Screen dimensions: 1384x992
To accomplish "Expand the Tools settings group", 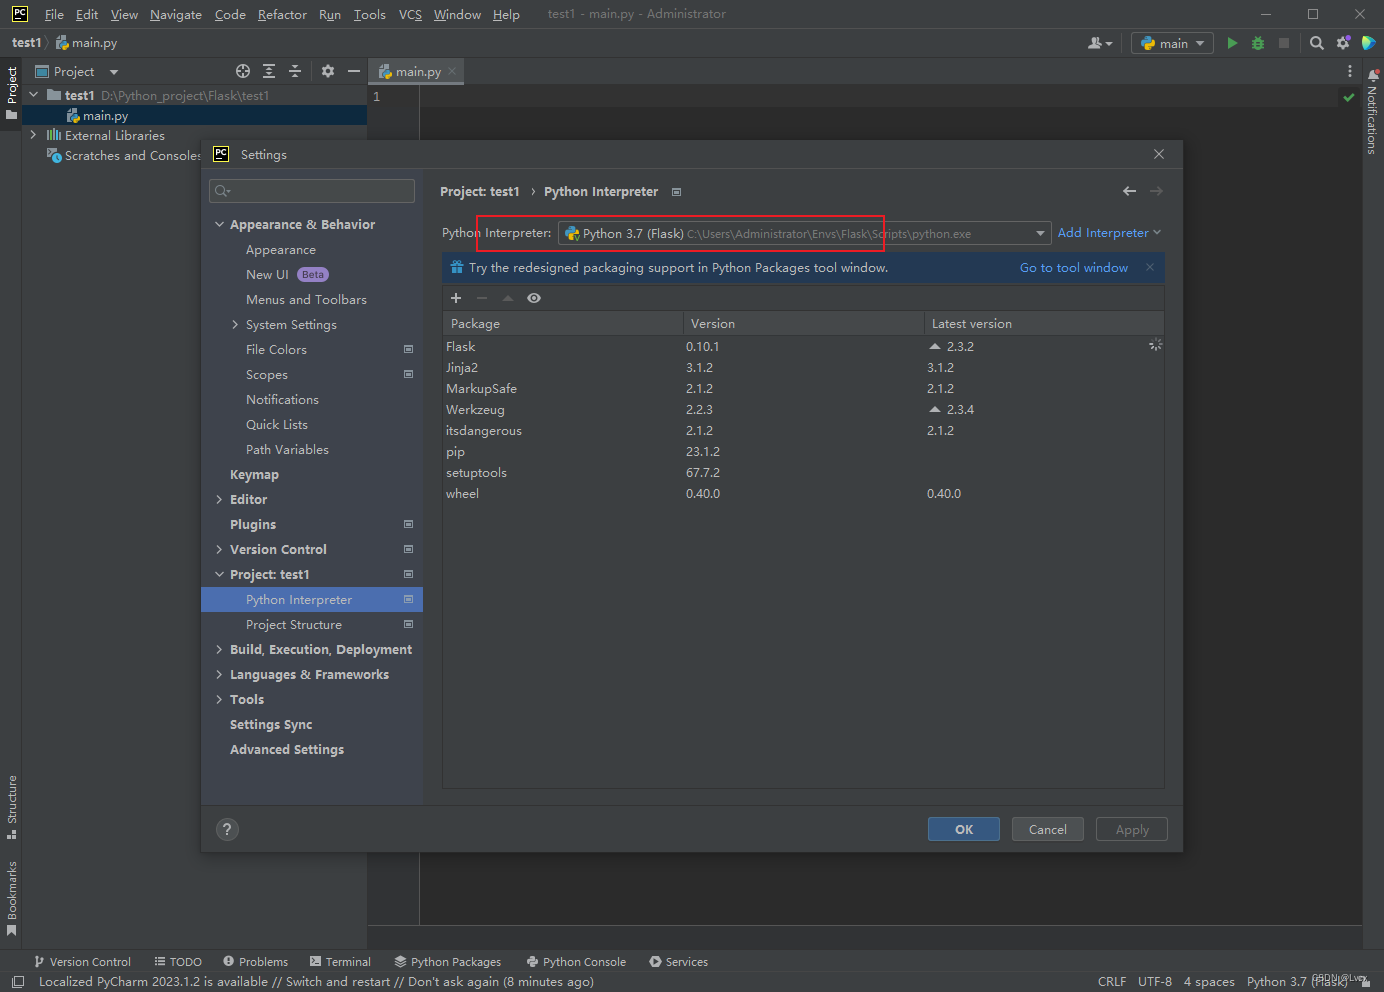I will click(x=219, y=700).
